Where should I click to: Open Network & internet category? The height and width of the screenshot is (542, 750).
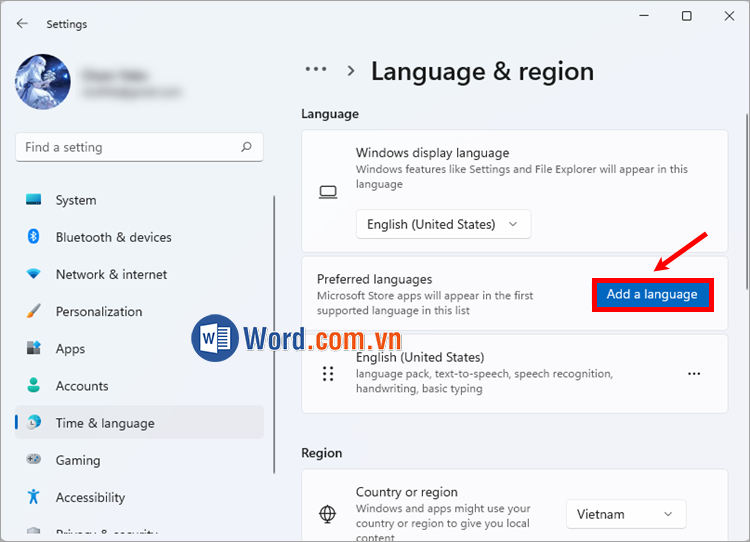tap(139, 275)
